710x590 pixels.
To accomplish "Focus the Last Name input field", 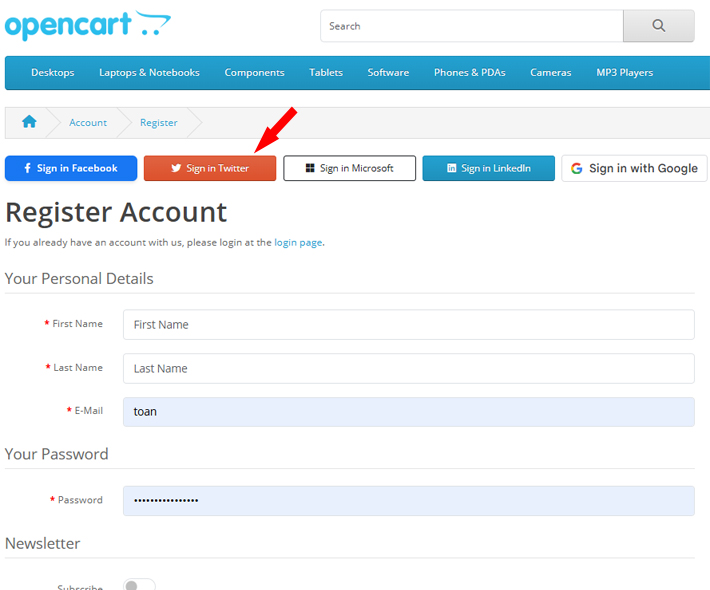I will pos(408,369).
